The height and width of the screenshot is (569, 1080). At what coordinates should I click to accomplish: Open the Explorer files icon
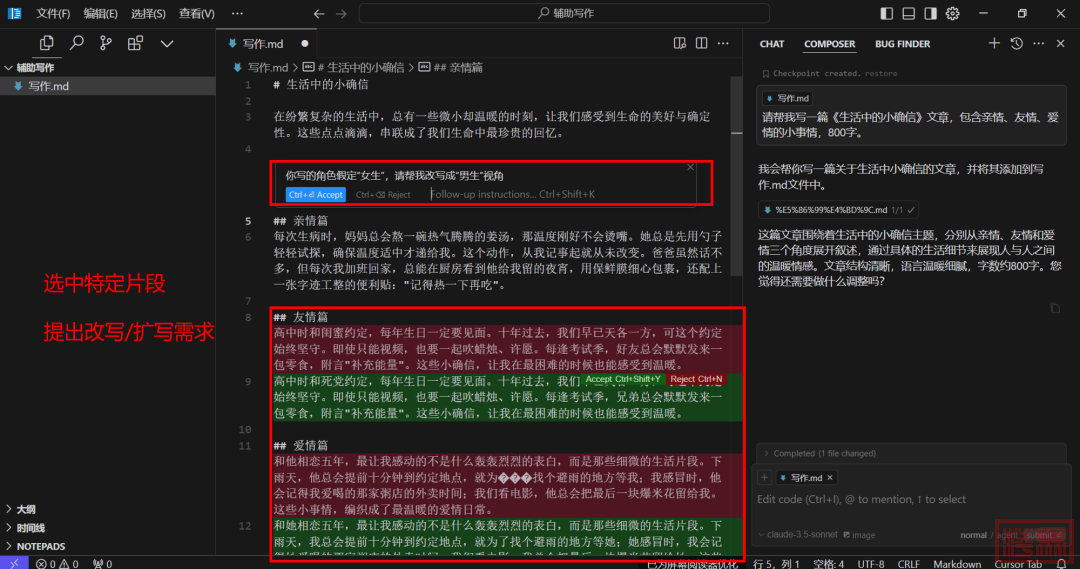(46, 43)
